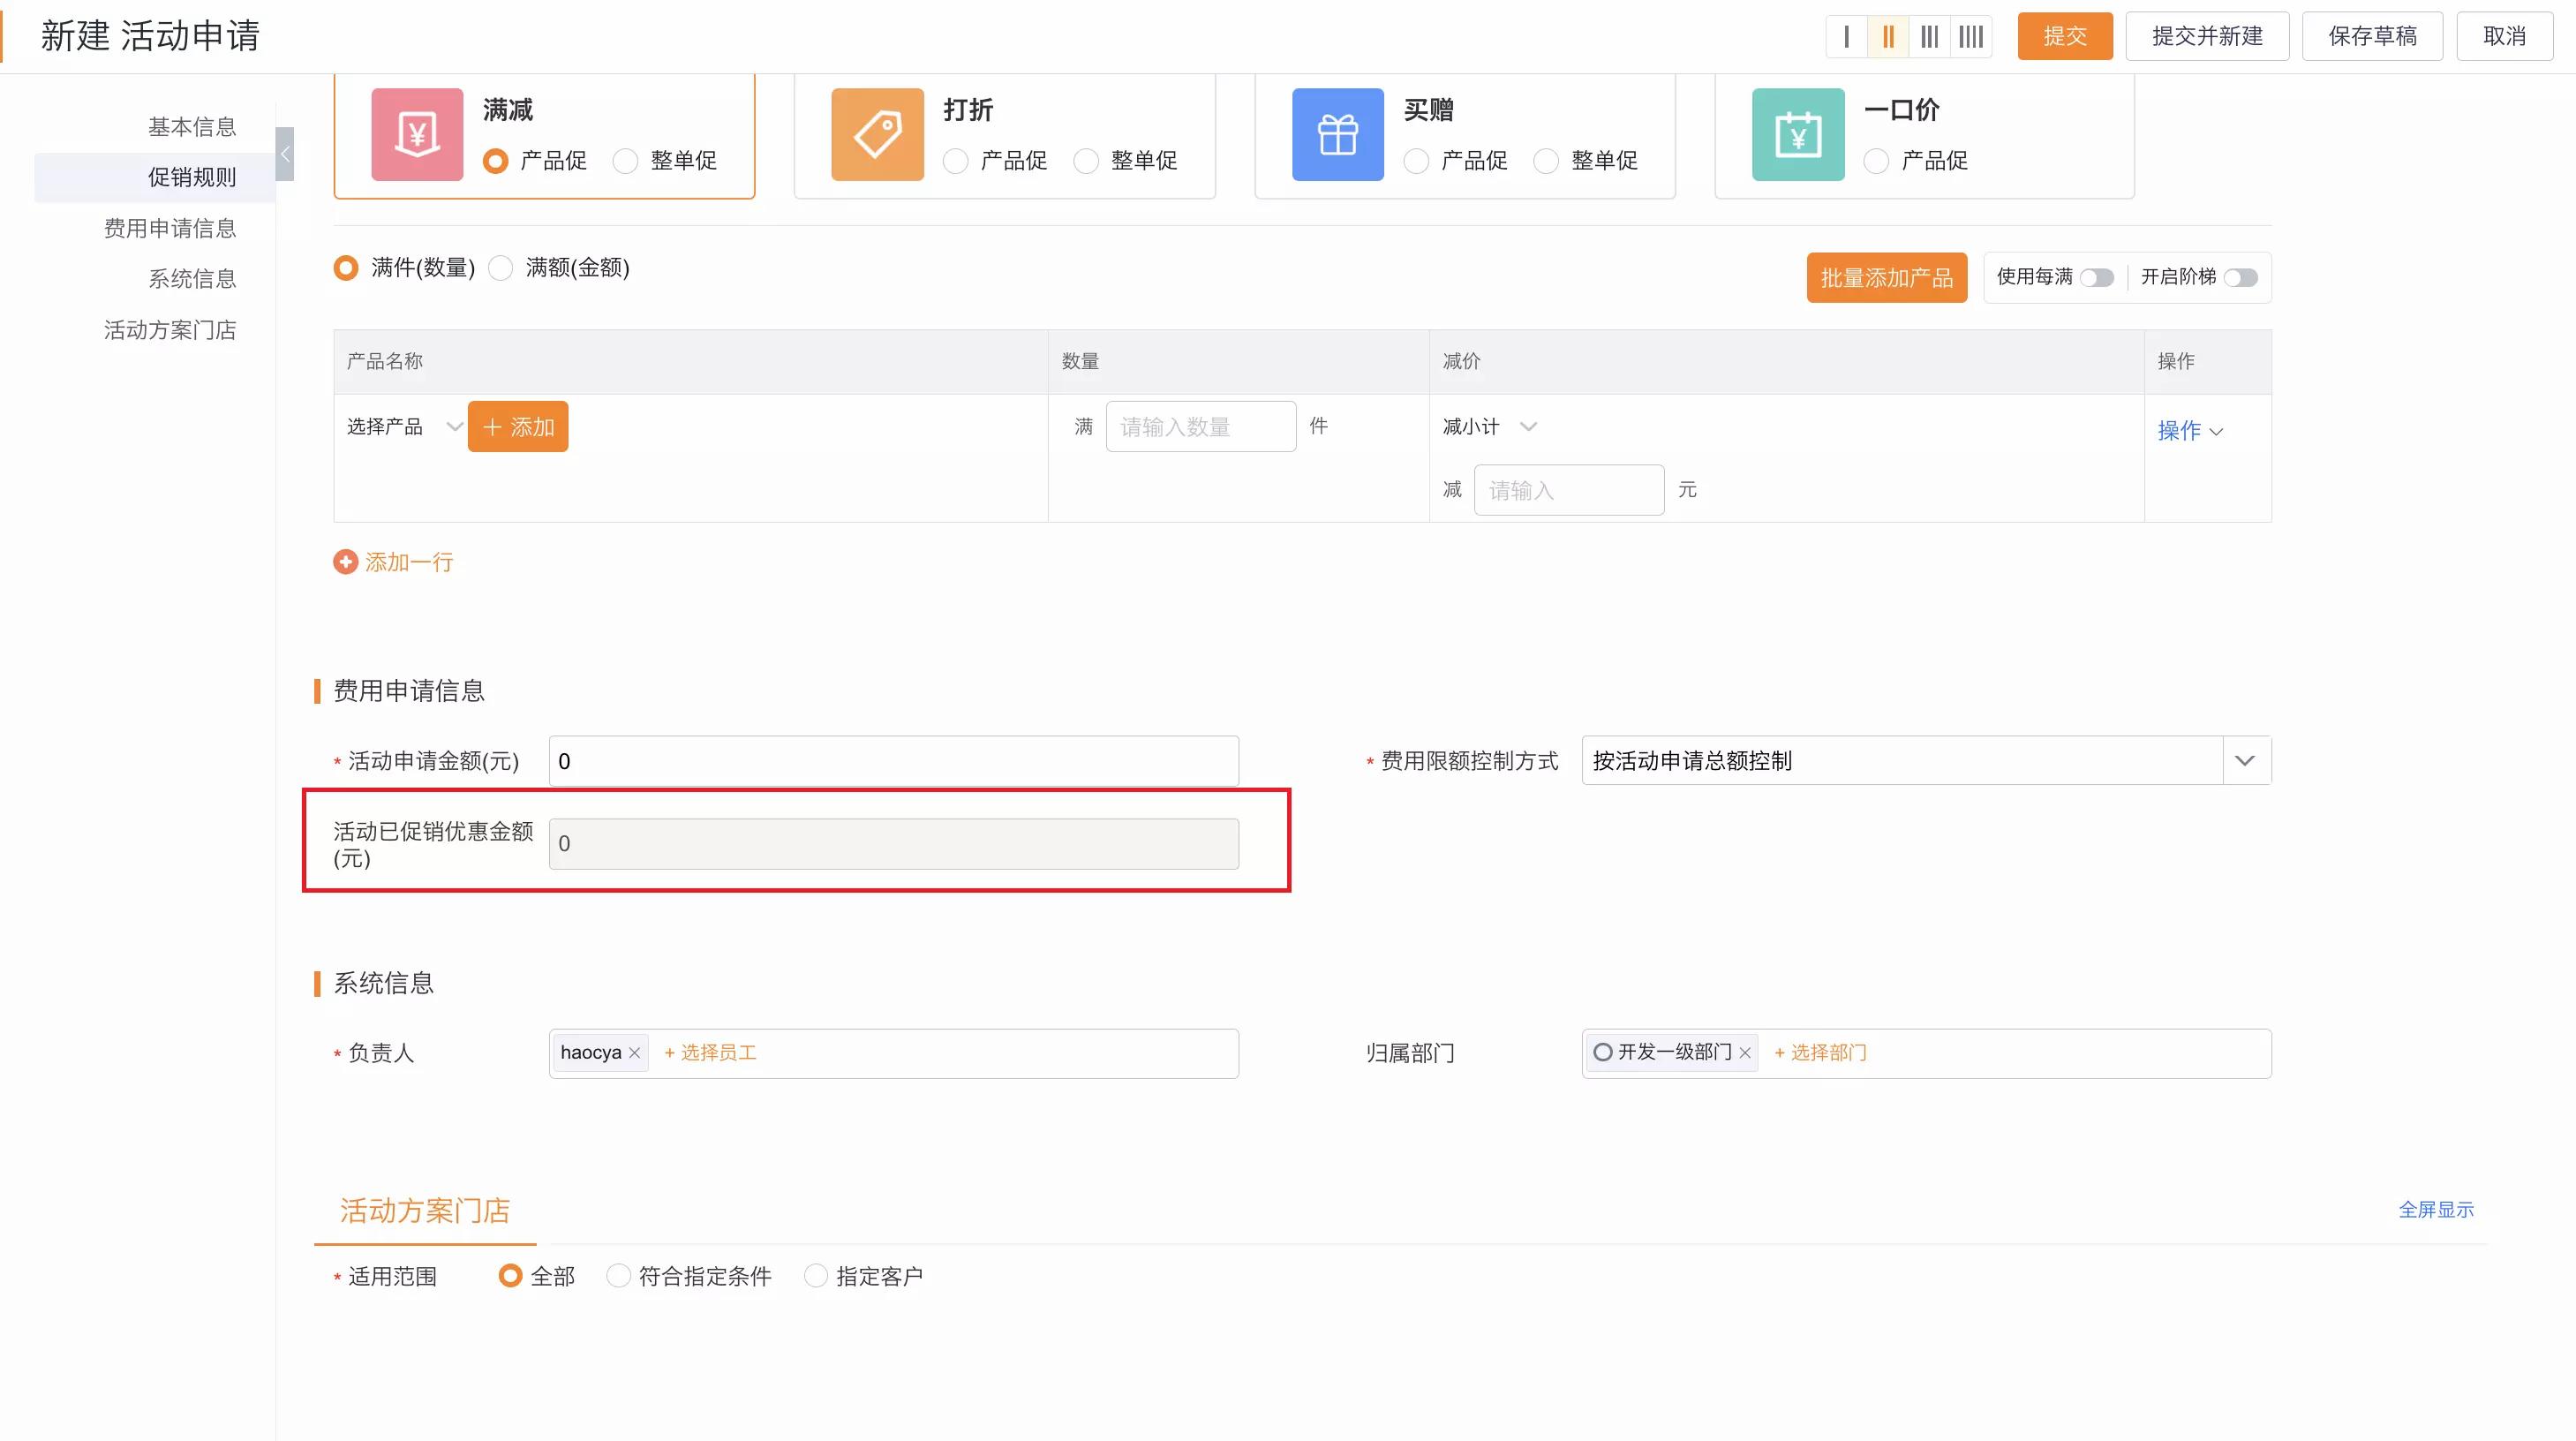The height and width of the screenshot is (1441, 2576).
Task: Select 满件(数量) radio button
Action: coord(345,268)
